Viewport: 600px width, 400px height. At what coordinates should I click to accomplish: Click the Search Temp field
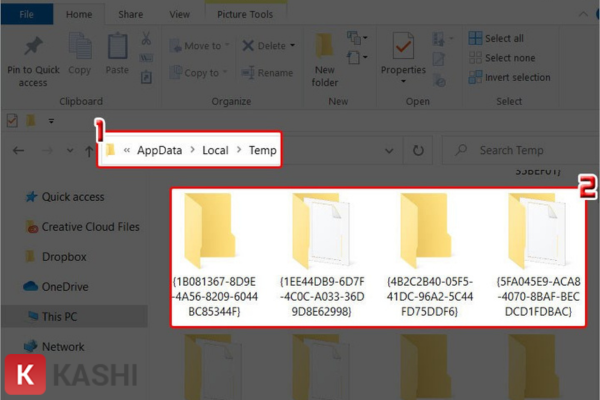tap(520, 150)
